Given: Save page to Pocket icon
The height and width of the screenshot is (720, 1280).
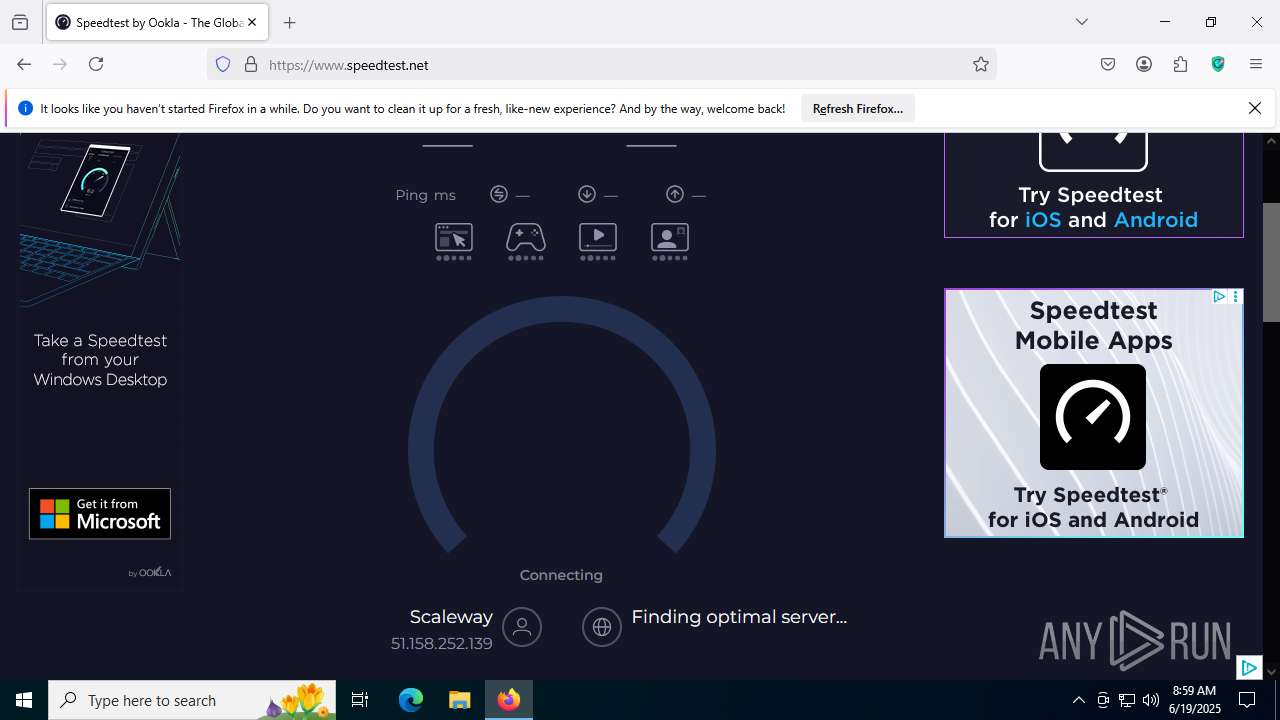Looking at the screenshot, I should tap(1108, 64).
